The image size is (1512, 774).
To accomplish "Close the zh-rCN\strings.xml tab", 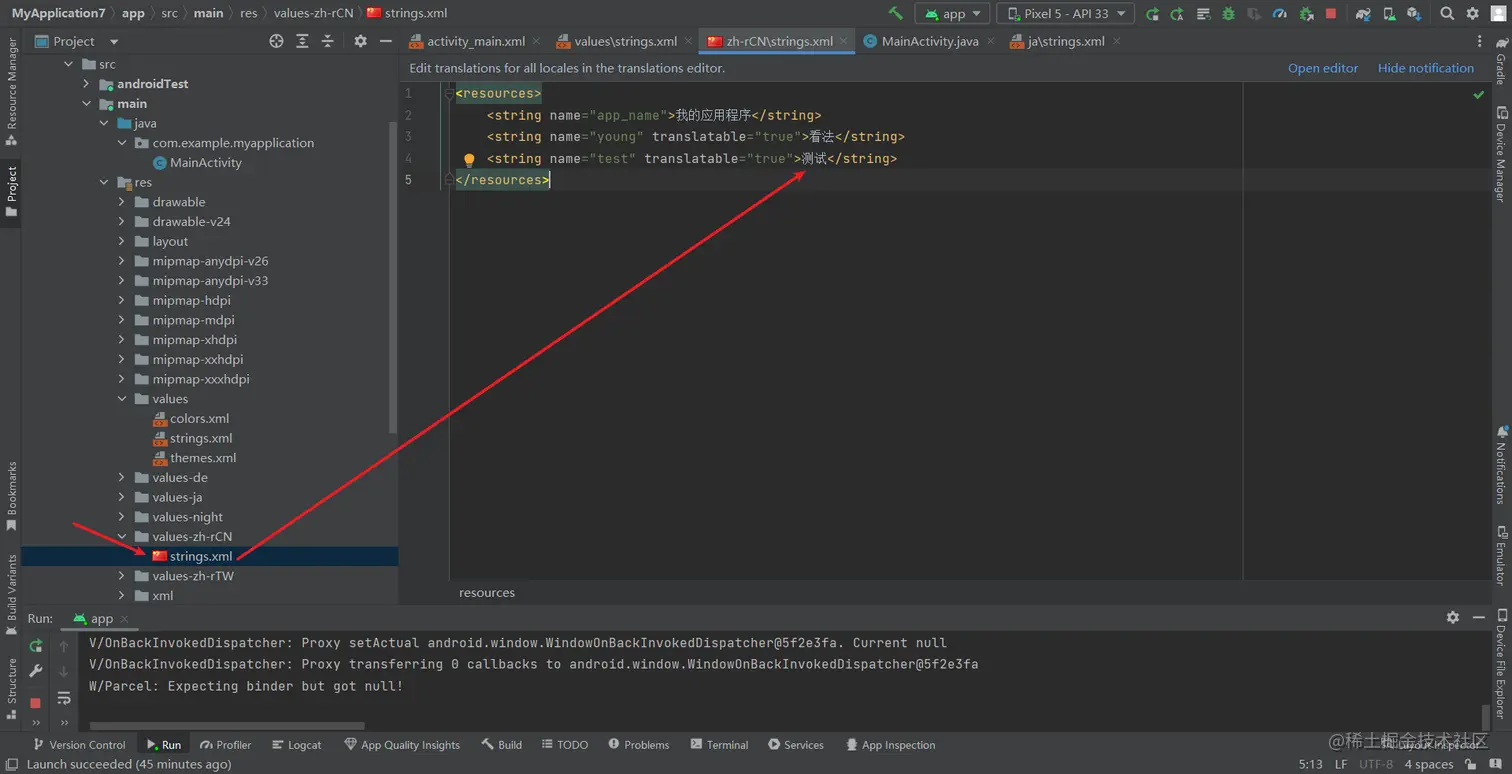I will point(845,41).
